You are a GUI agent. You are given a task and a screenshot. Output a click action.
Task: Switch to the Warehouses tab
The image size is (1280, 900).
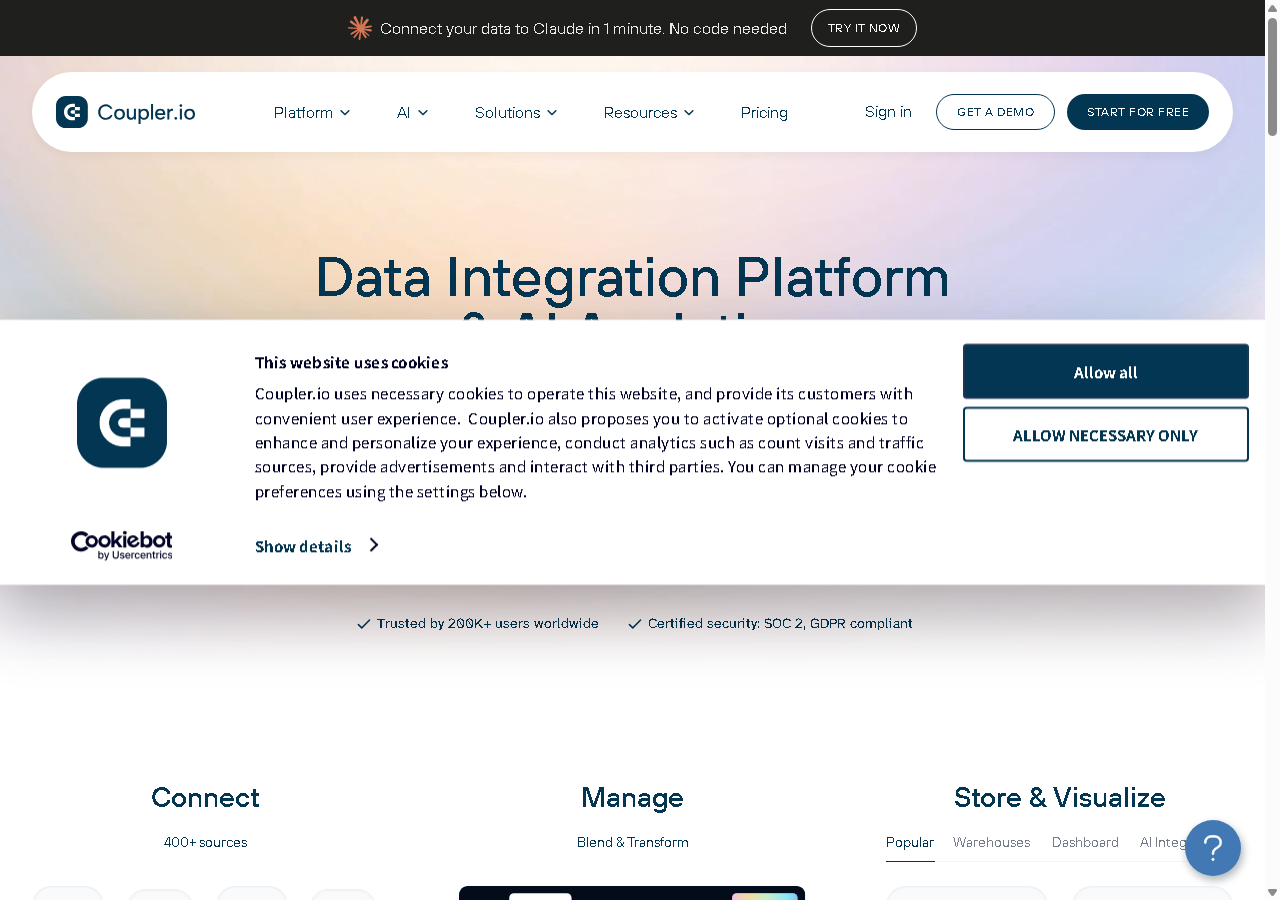point(991,842)
